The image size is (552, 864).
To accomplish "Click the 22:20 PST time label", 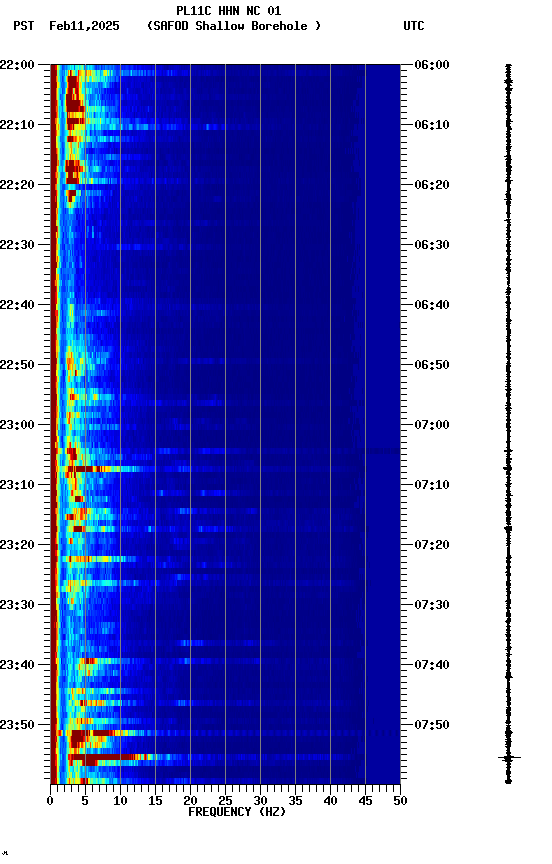I will click(17, 185).
